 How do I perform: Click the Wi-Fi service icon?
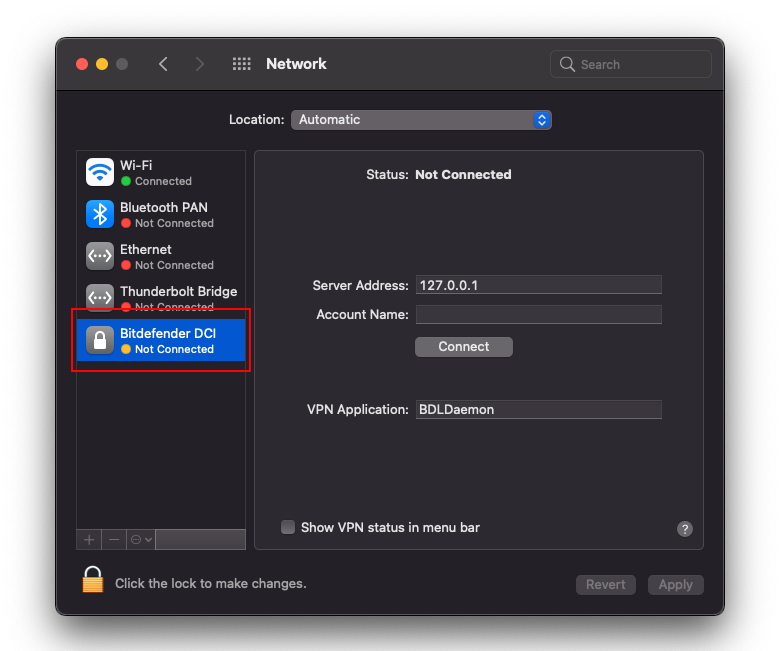click(x=100, y=173)
